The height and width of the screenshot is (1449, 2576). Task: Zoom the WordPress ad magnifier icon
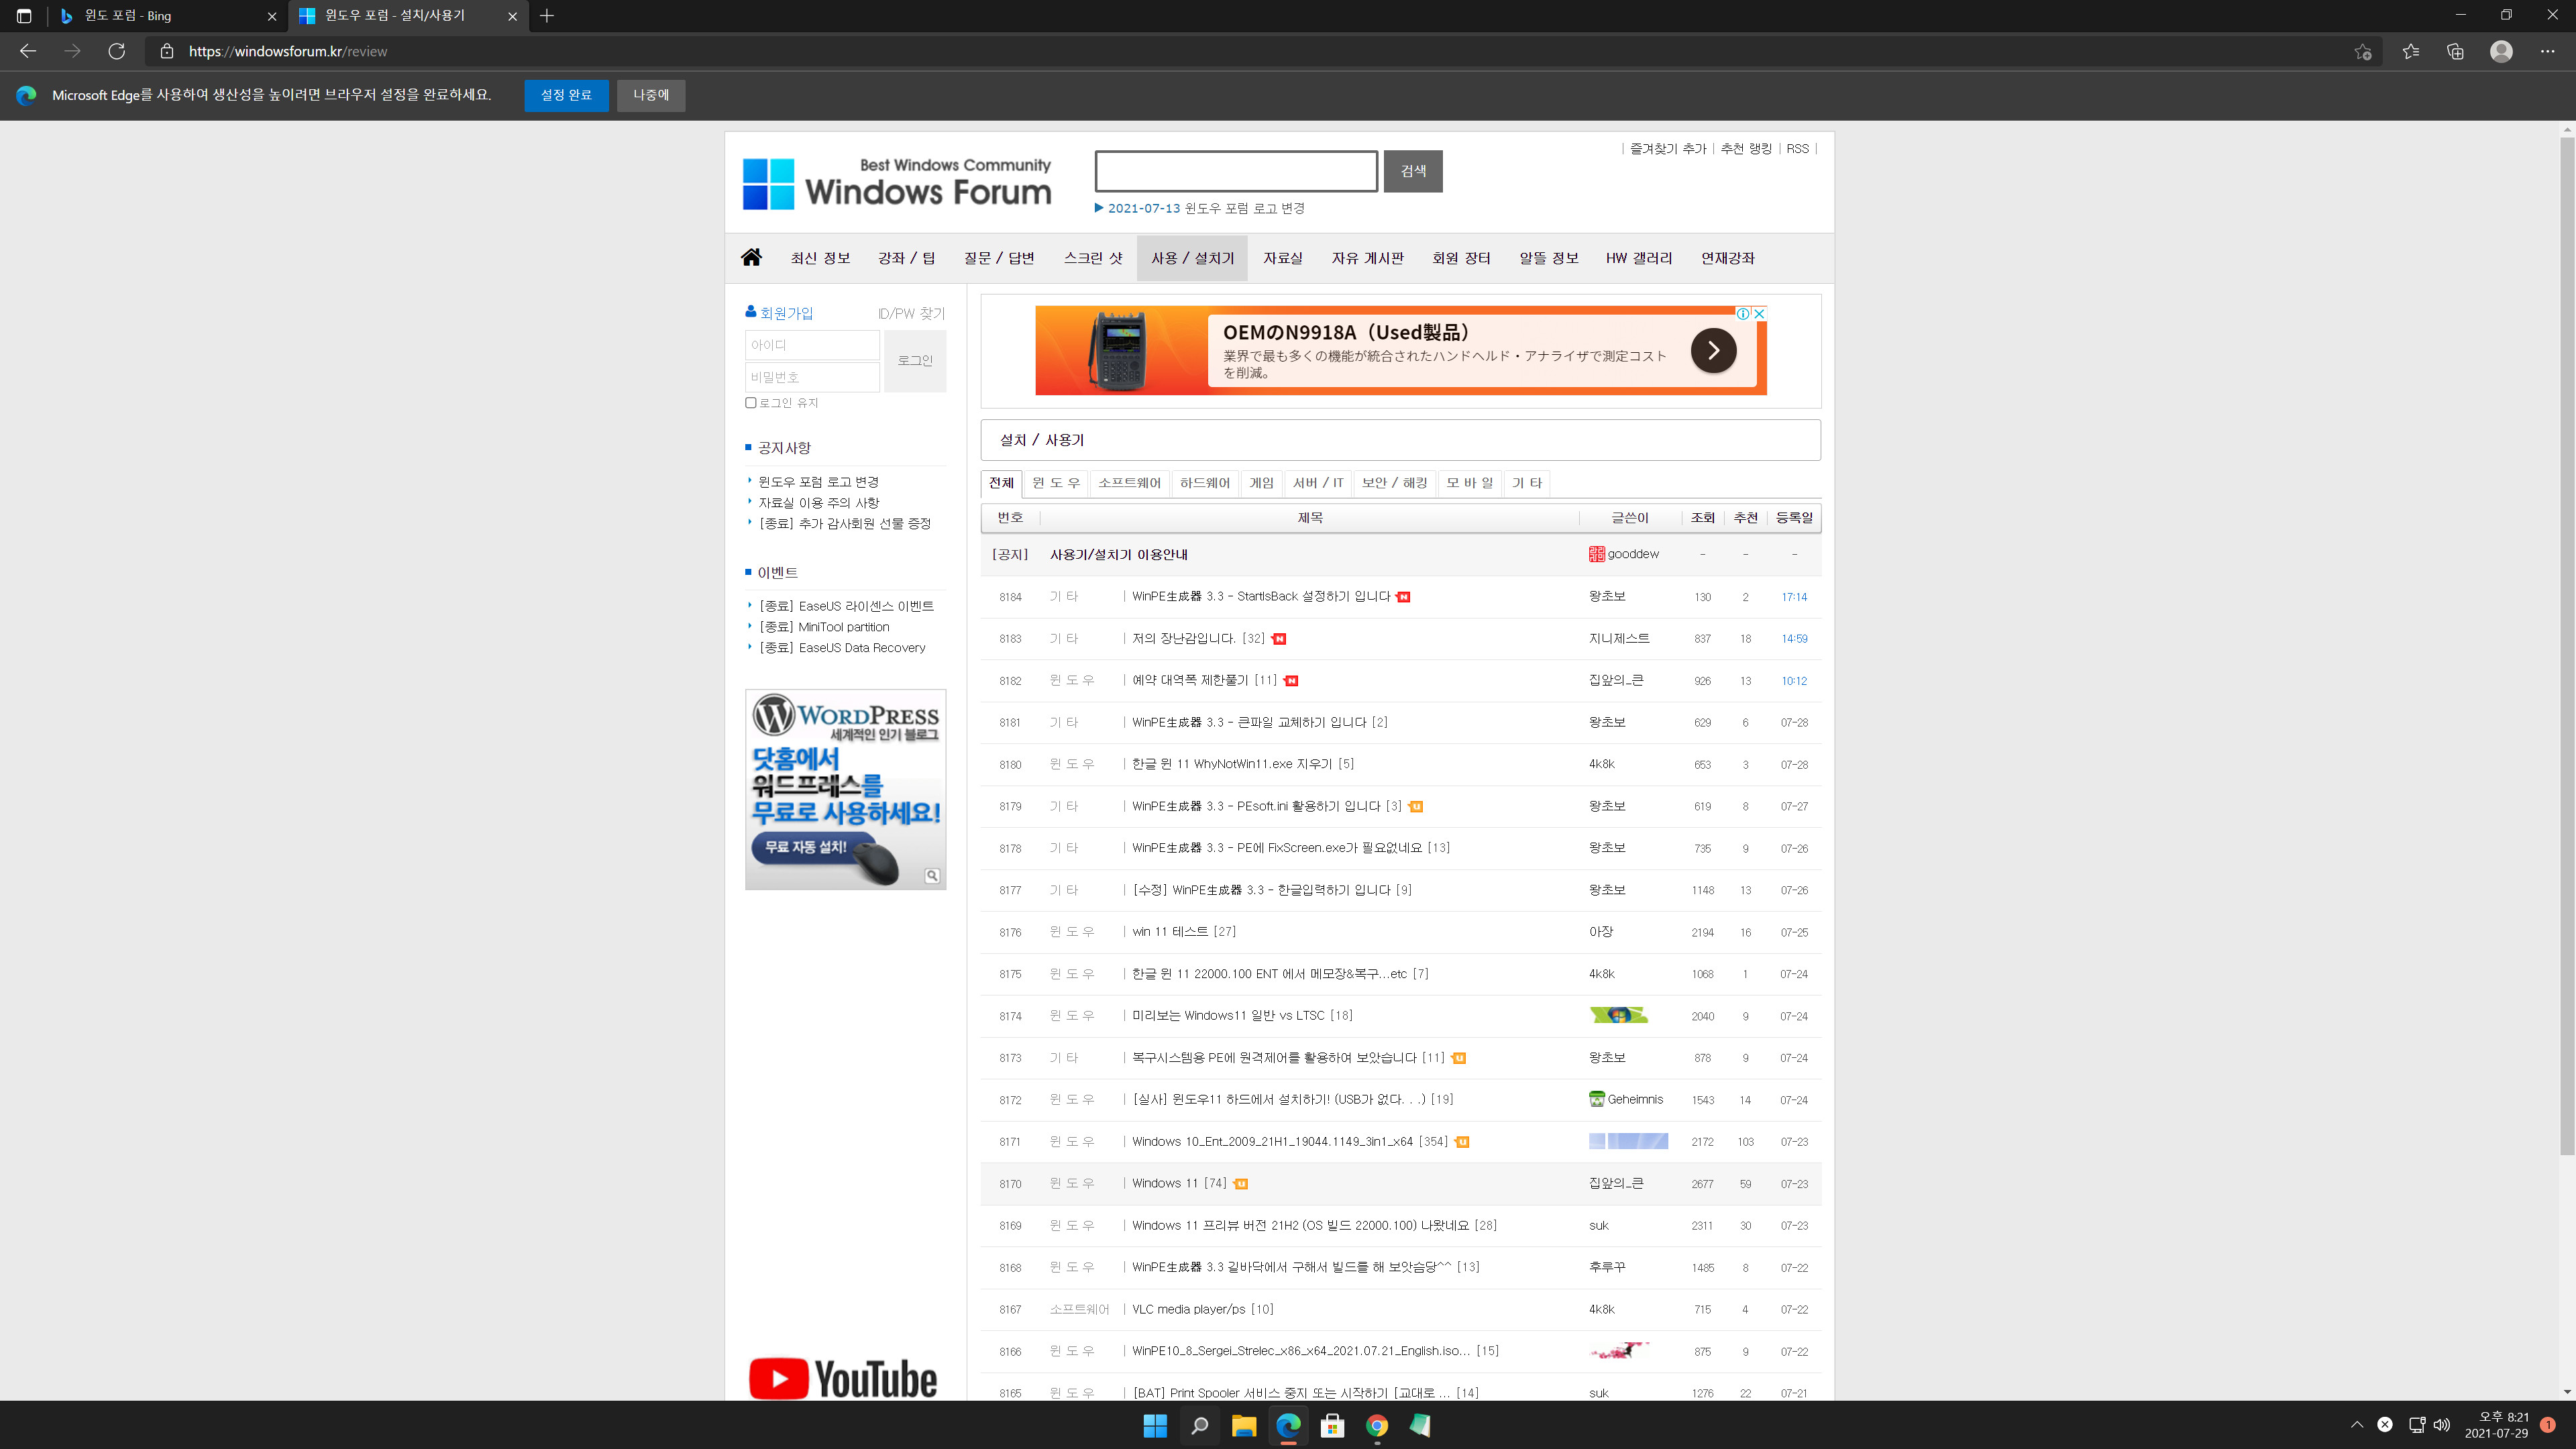tap(932, 876)
